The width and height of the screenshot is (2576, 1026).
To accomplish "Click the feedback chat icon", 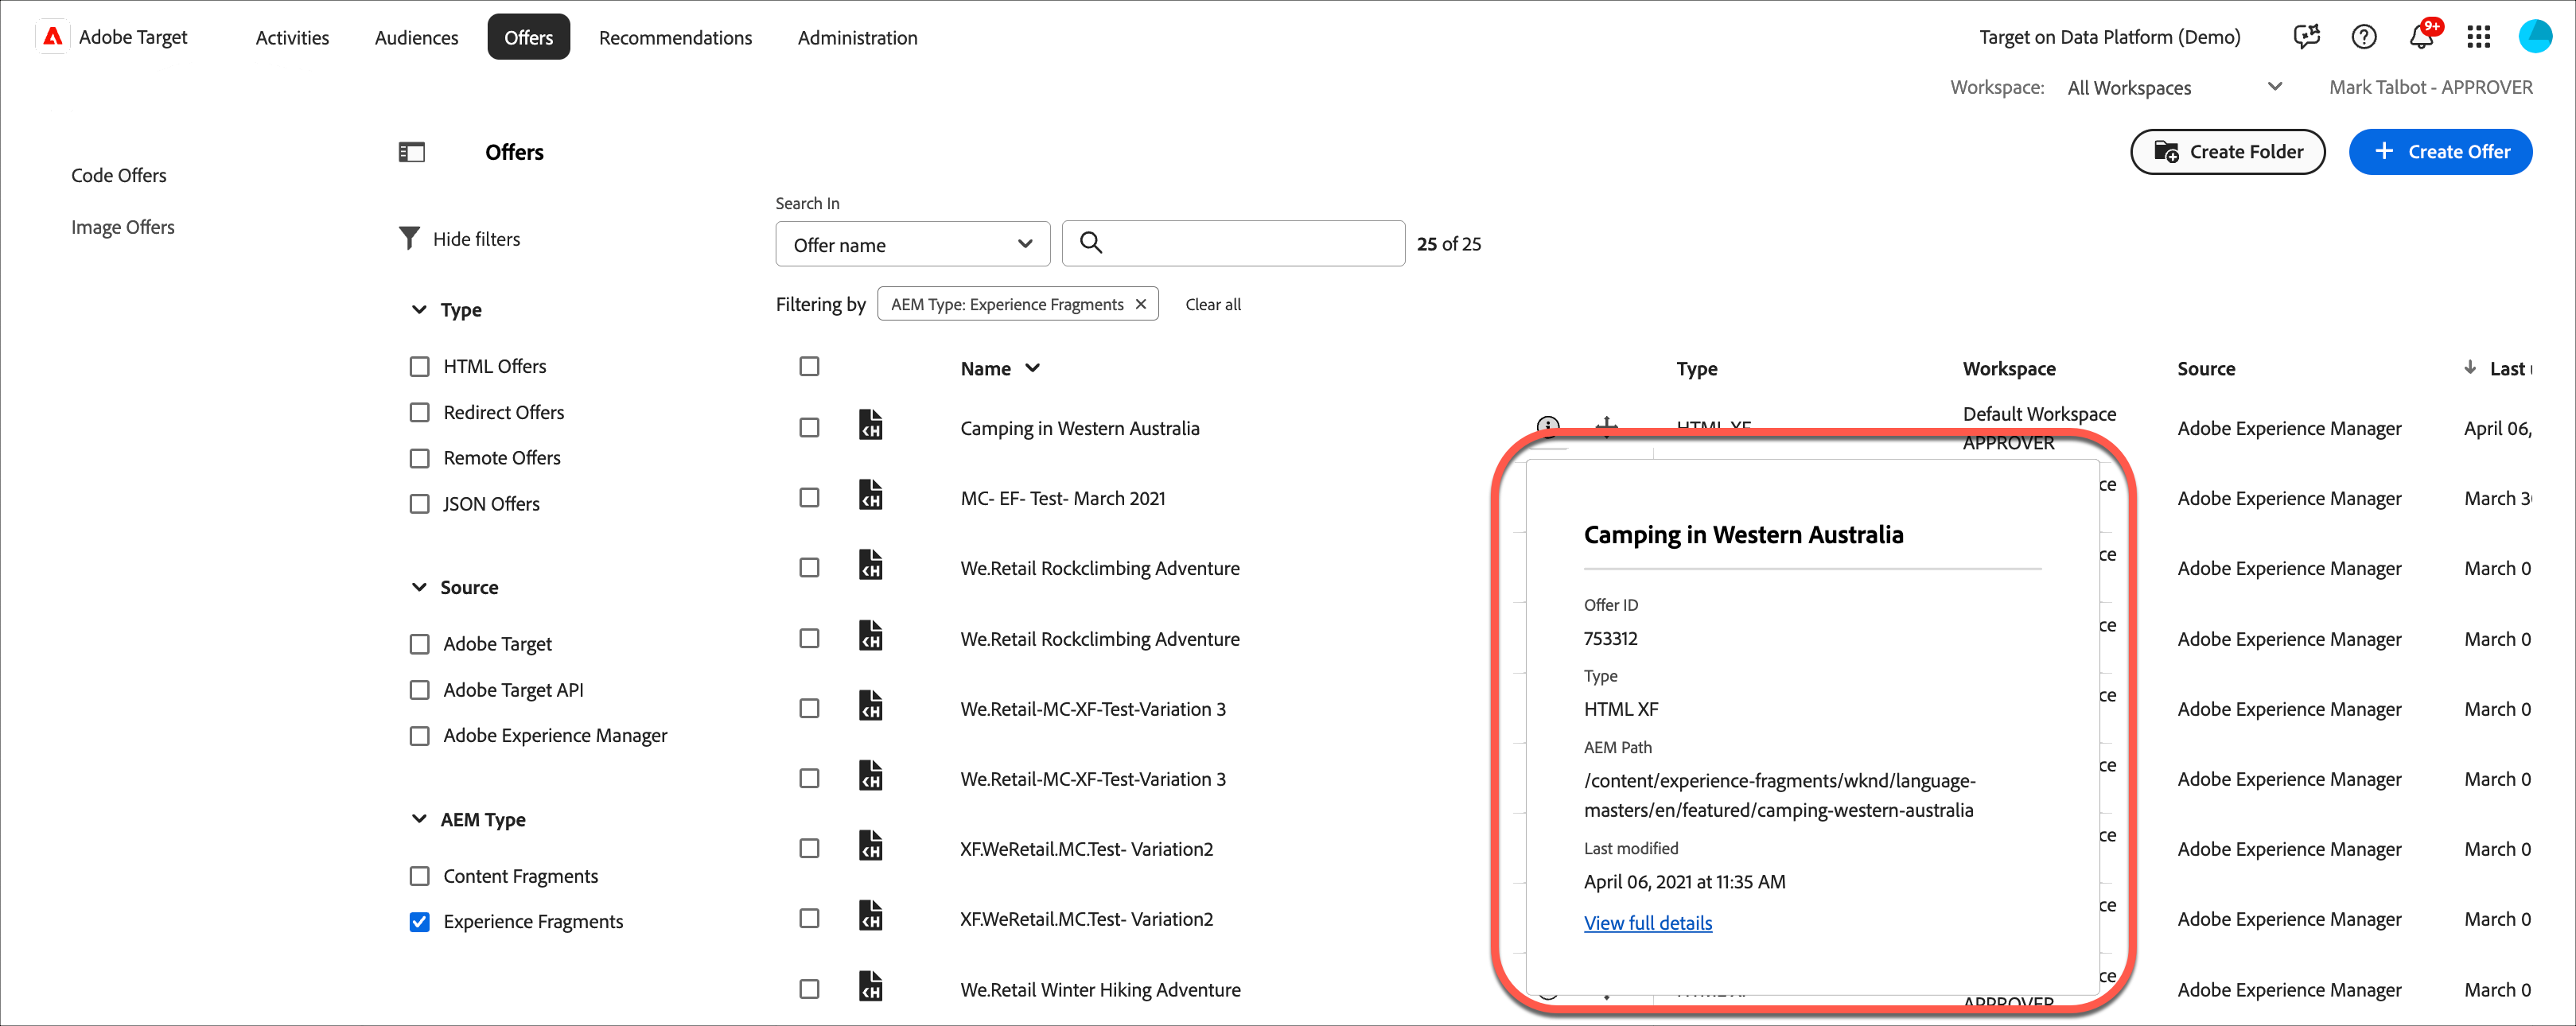I will tap(2306, 38).
